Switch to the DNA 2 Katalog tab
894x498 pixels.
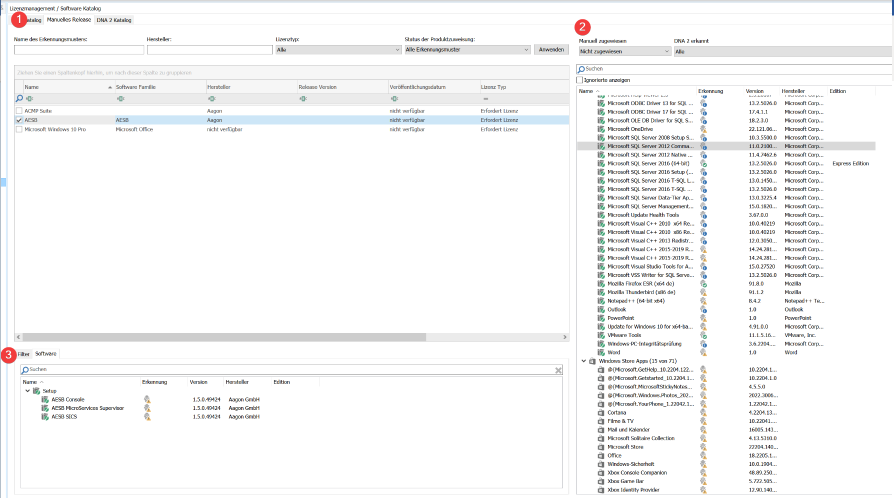click(114, 20)
